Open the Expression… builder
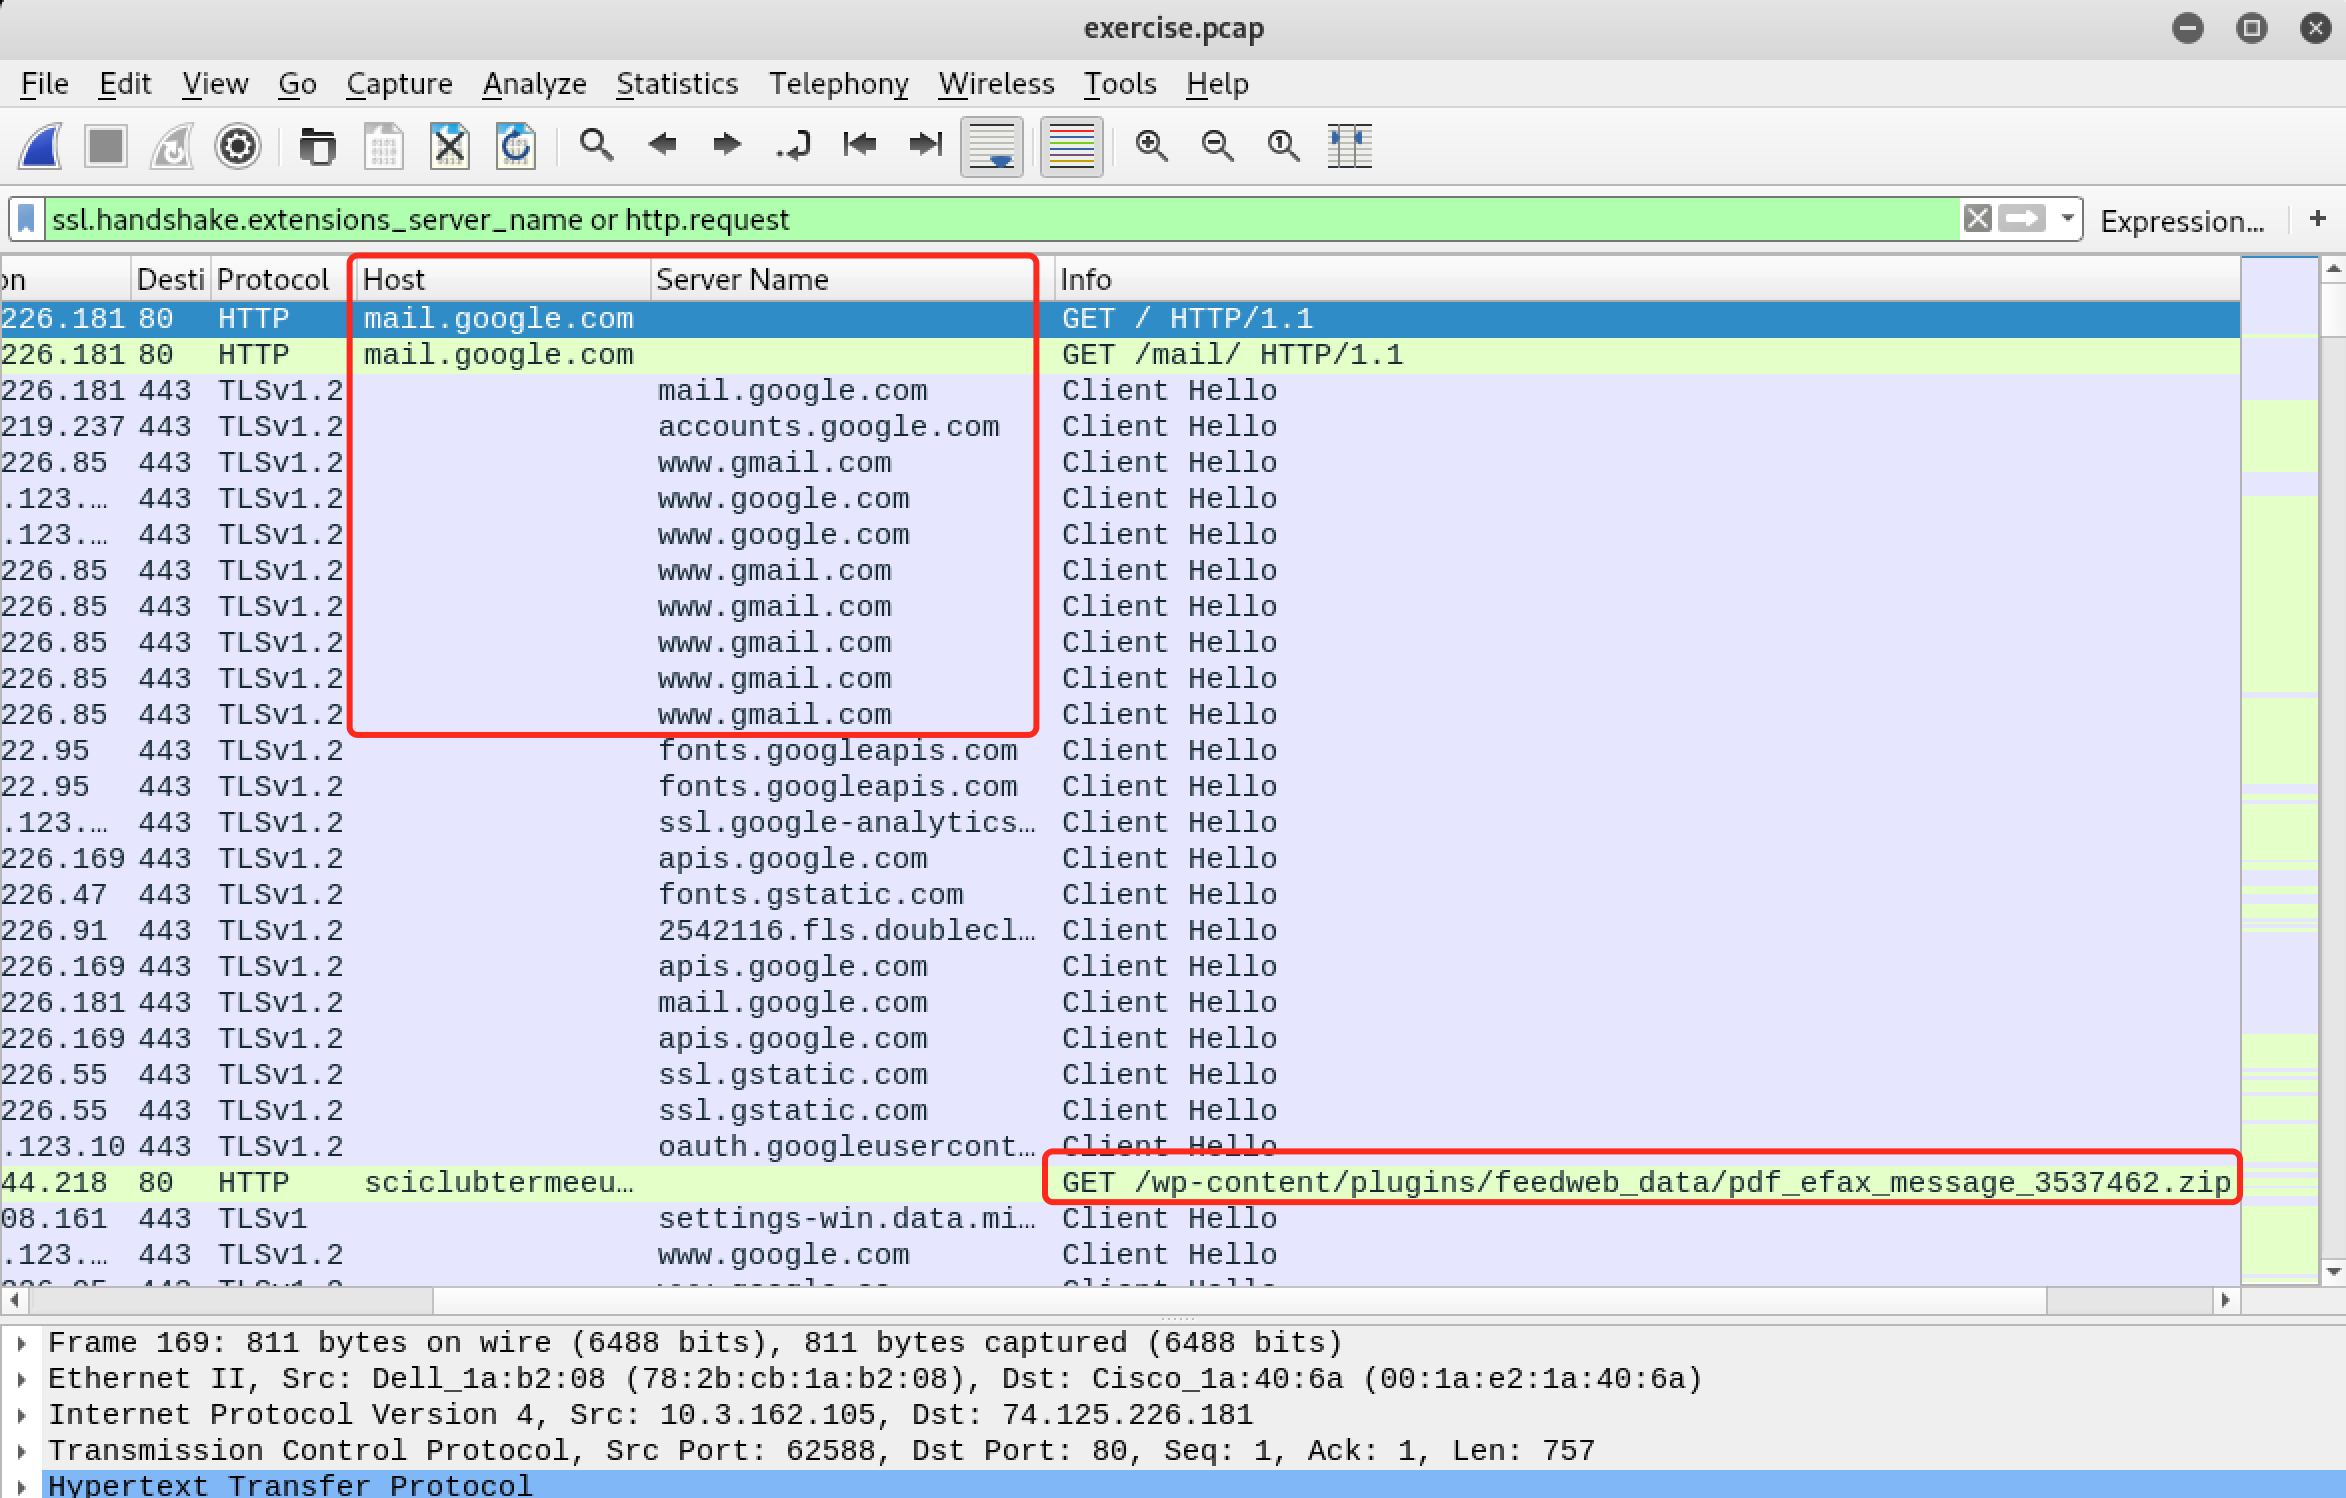 (2183, 221)
